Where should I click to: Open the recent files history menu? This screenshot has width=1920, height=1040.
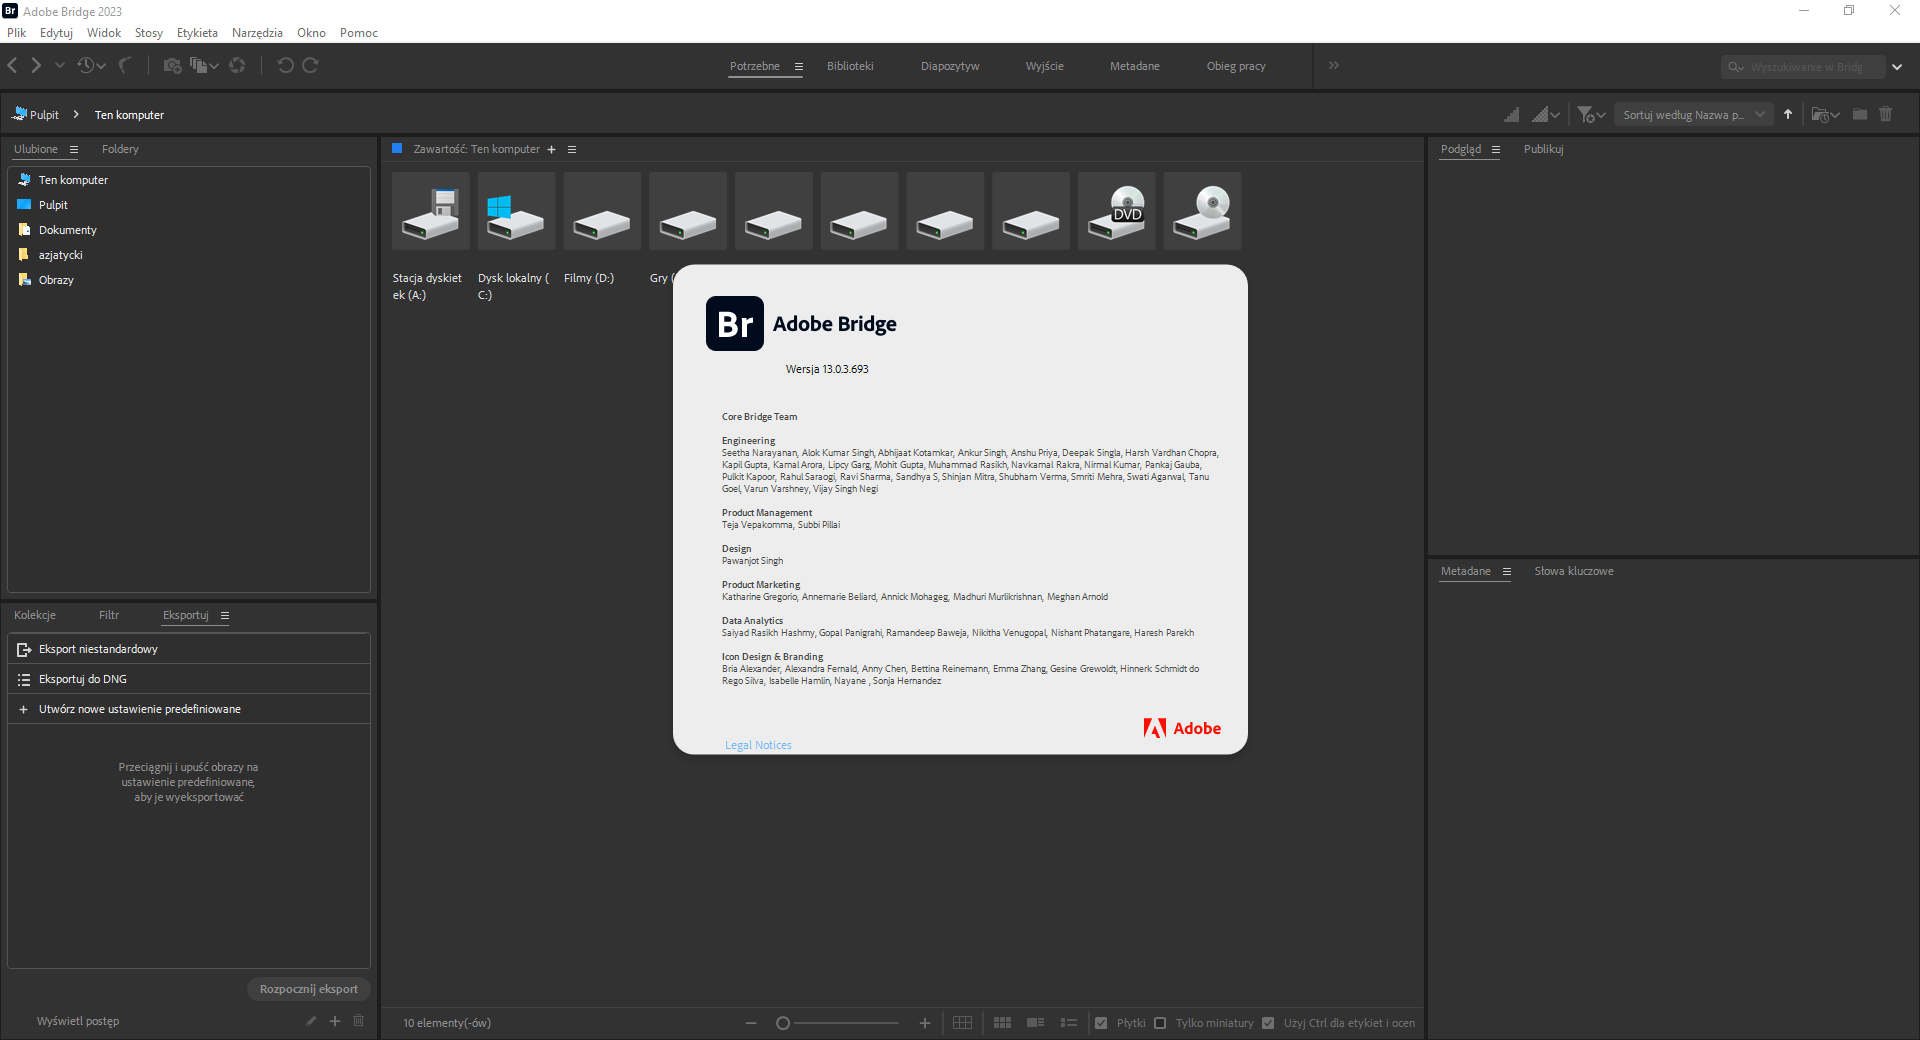pos(91,65)
